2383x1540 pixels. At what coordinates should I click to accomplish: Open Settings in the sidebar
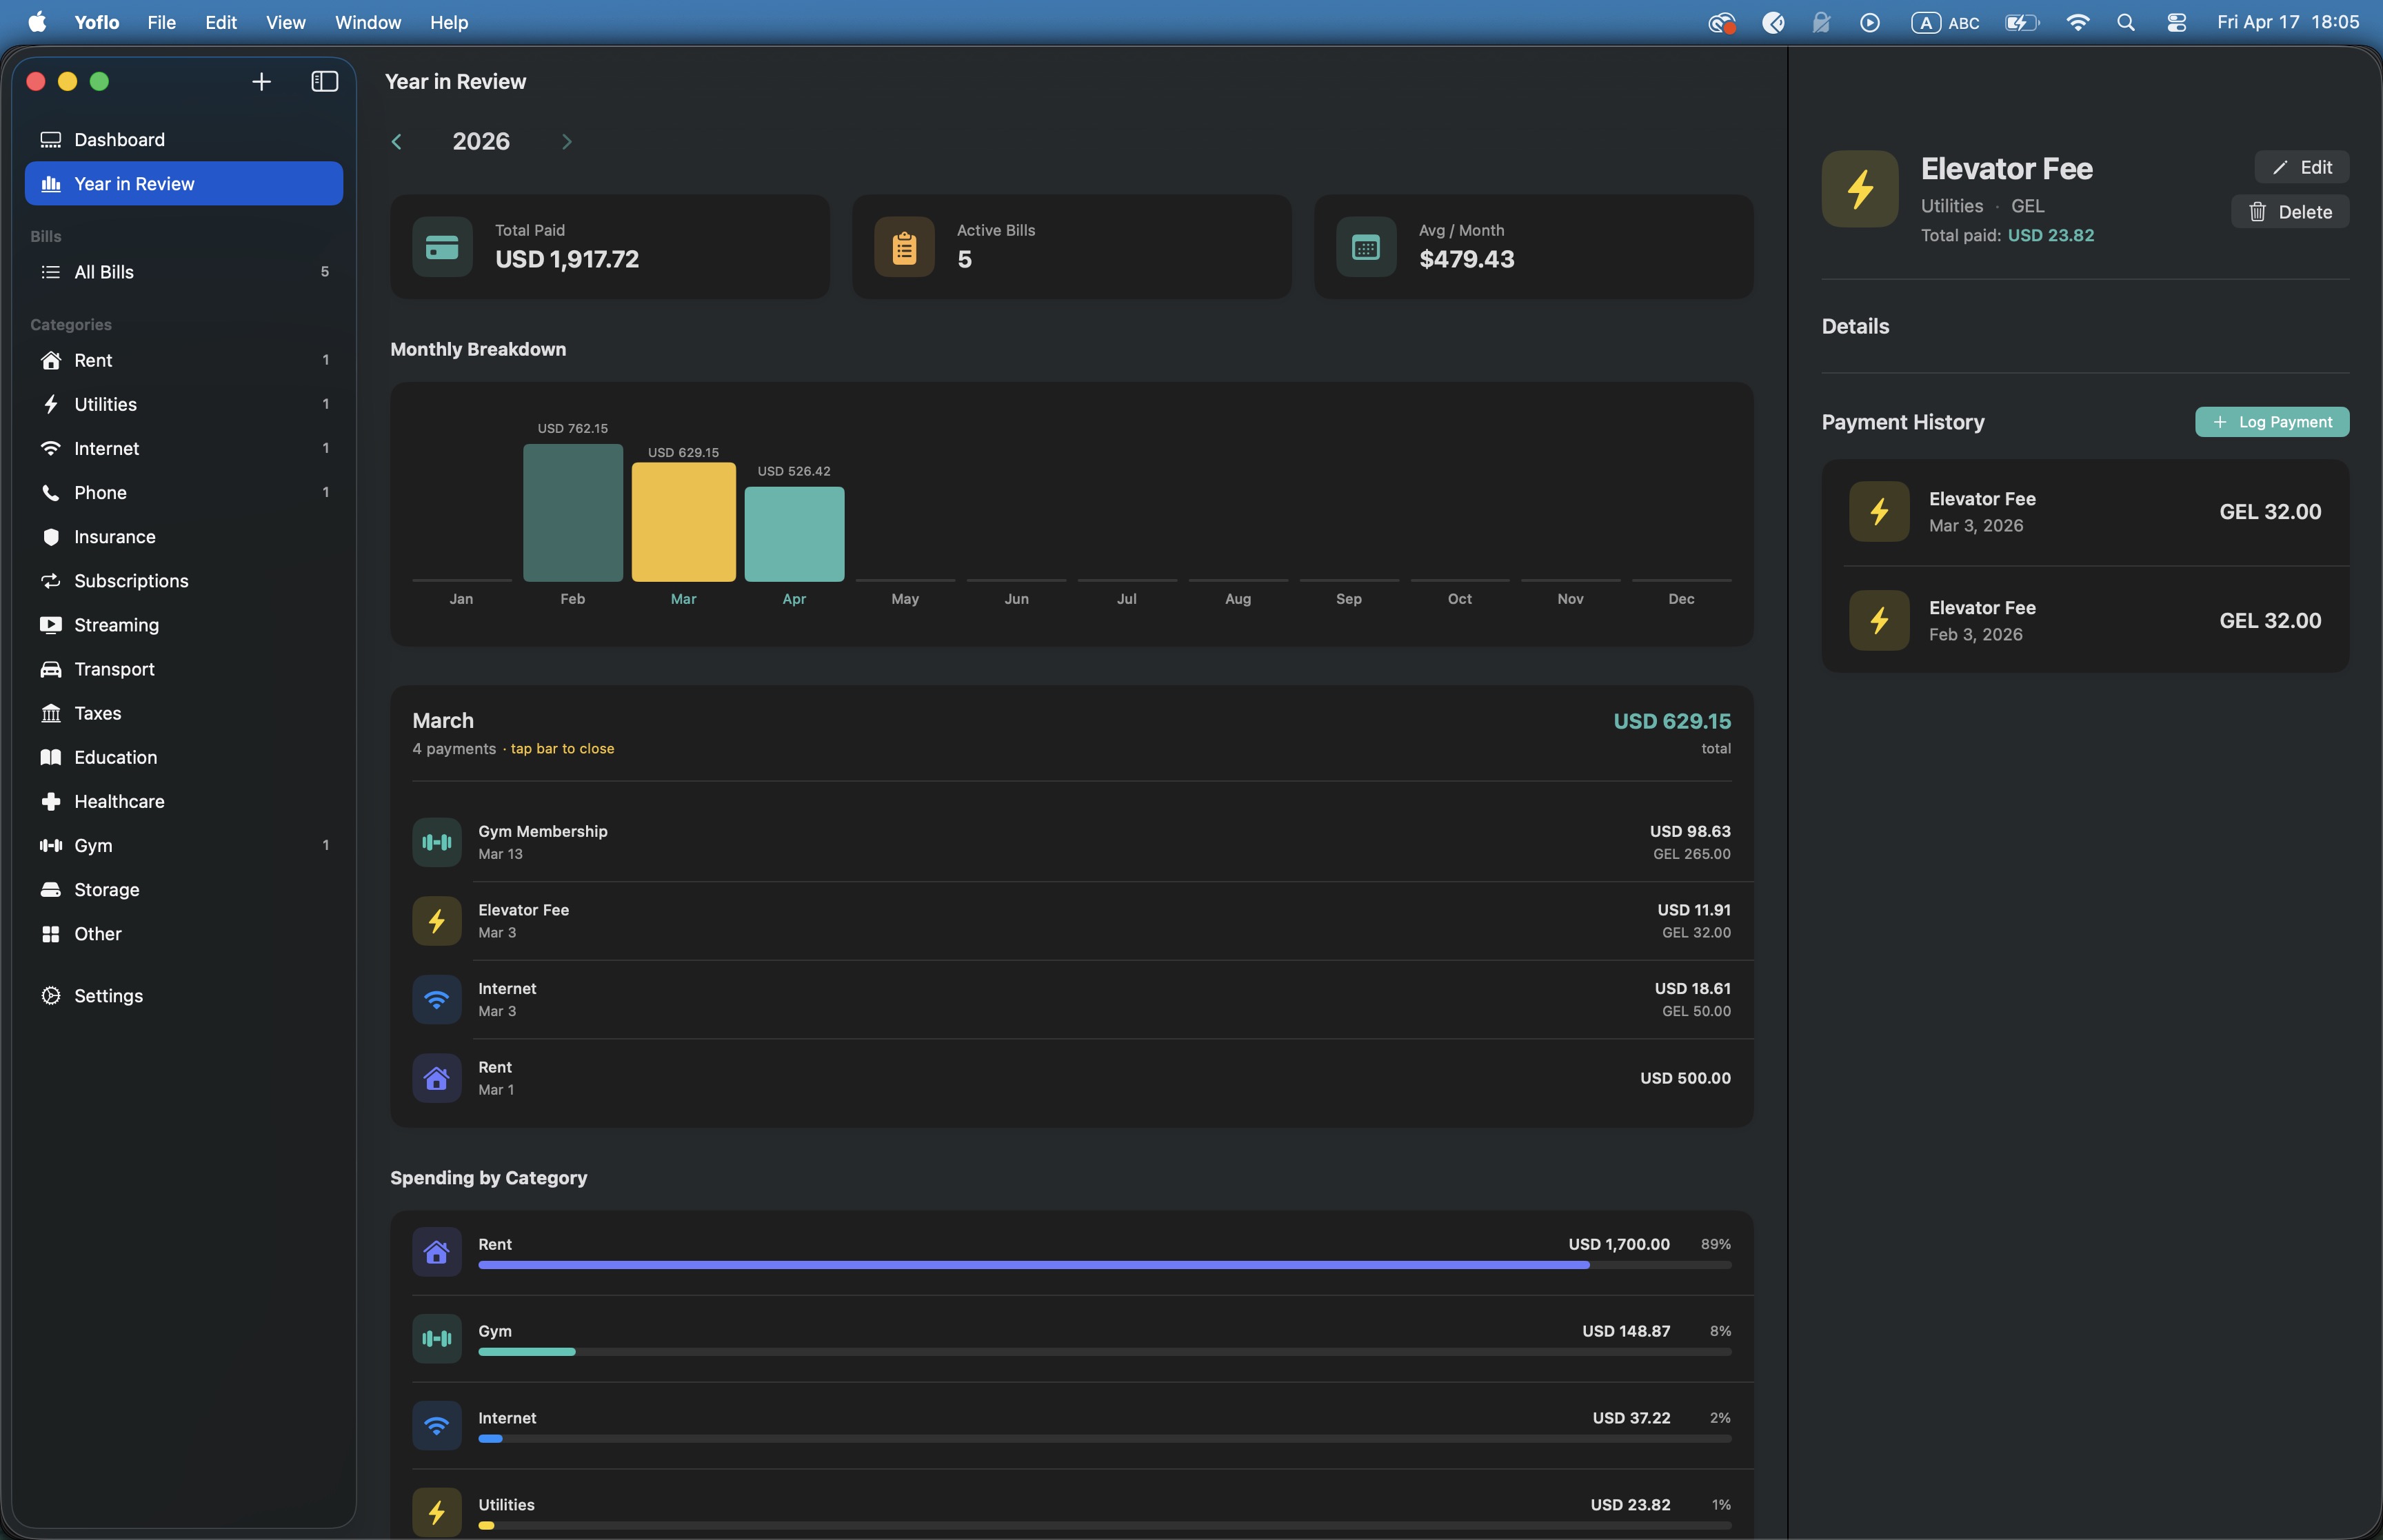pos(108,996)
